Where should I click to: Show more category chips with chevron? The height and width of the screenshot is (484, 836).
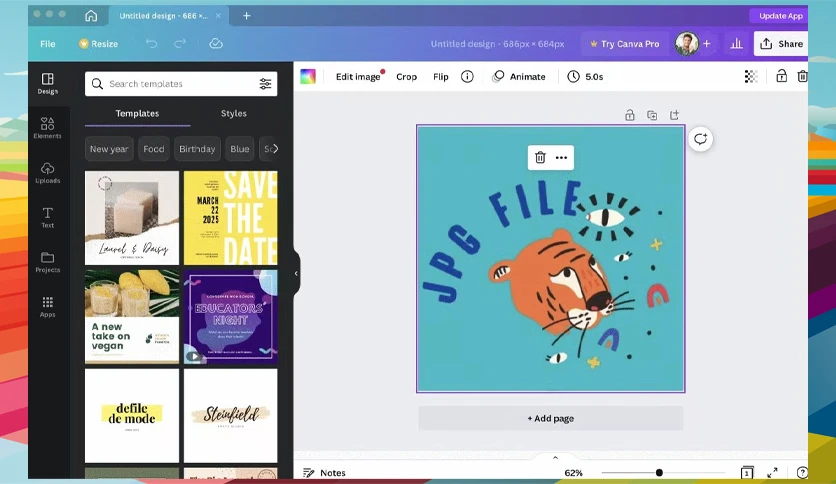pos(275,149)
